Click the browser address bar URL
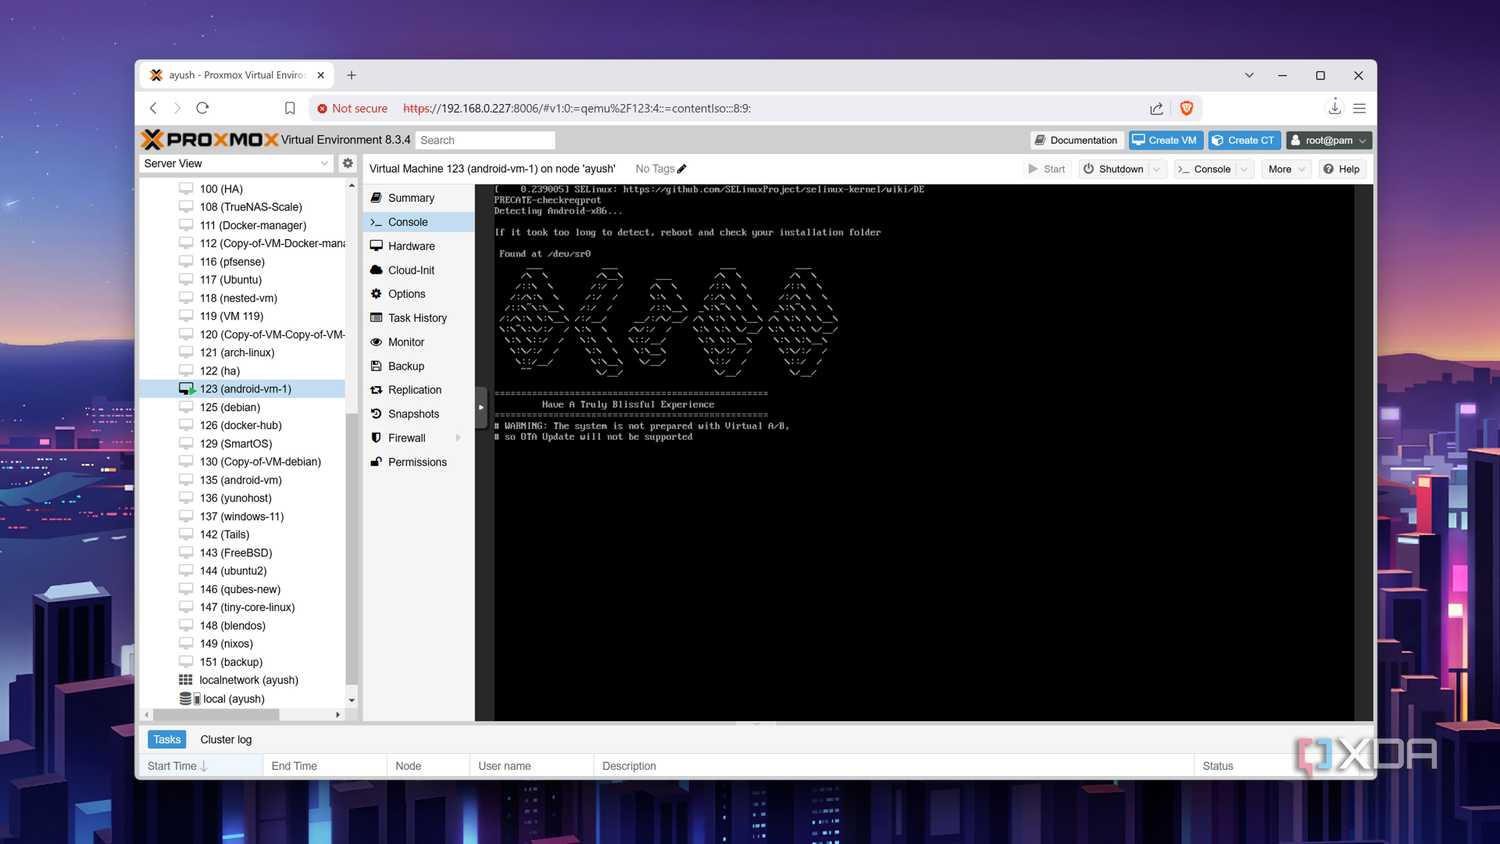This screenshot has height=844, width=1500. click(577, 108)
